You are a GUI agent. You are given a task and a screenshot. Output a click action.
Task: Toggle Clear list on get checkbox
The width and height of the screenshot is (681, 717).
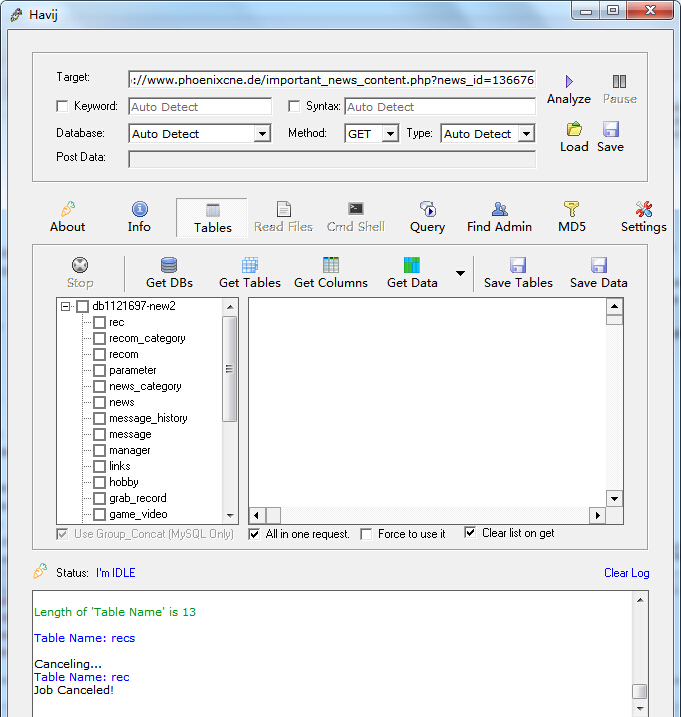470,532
